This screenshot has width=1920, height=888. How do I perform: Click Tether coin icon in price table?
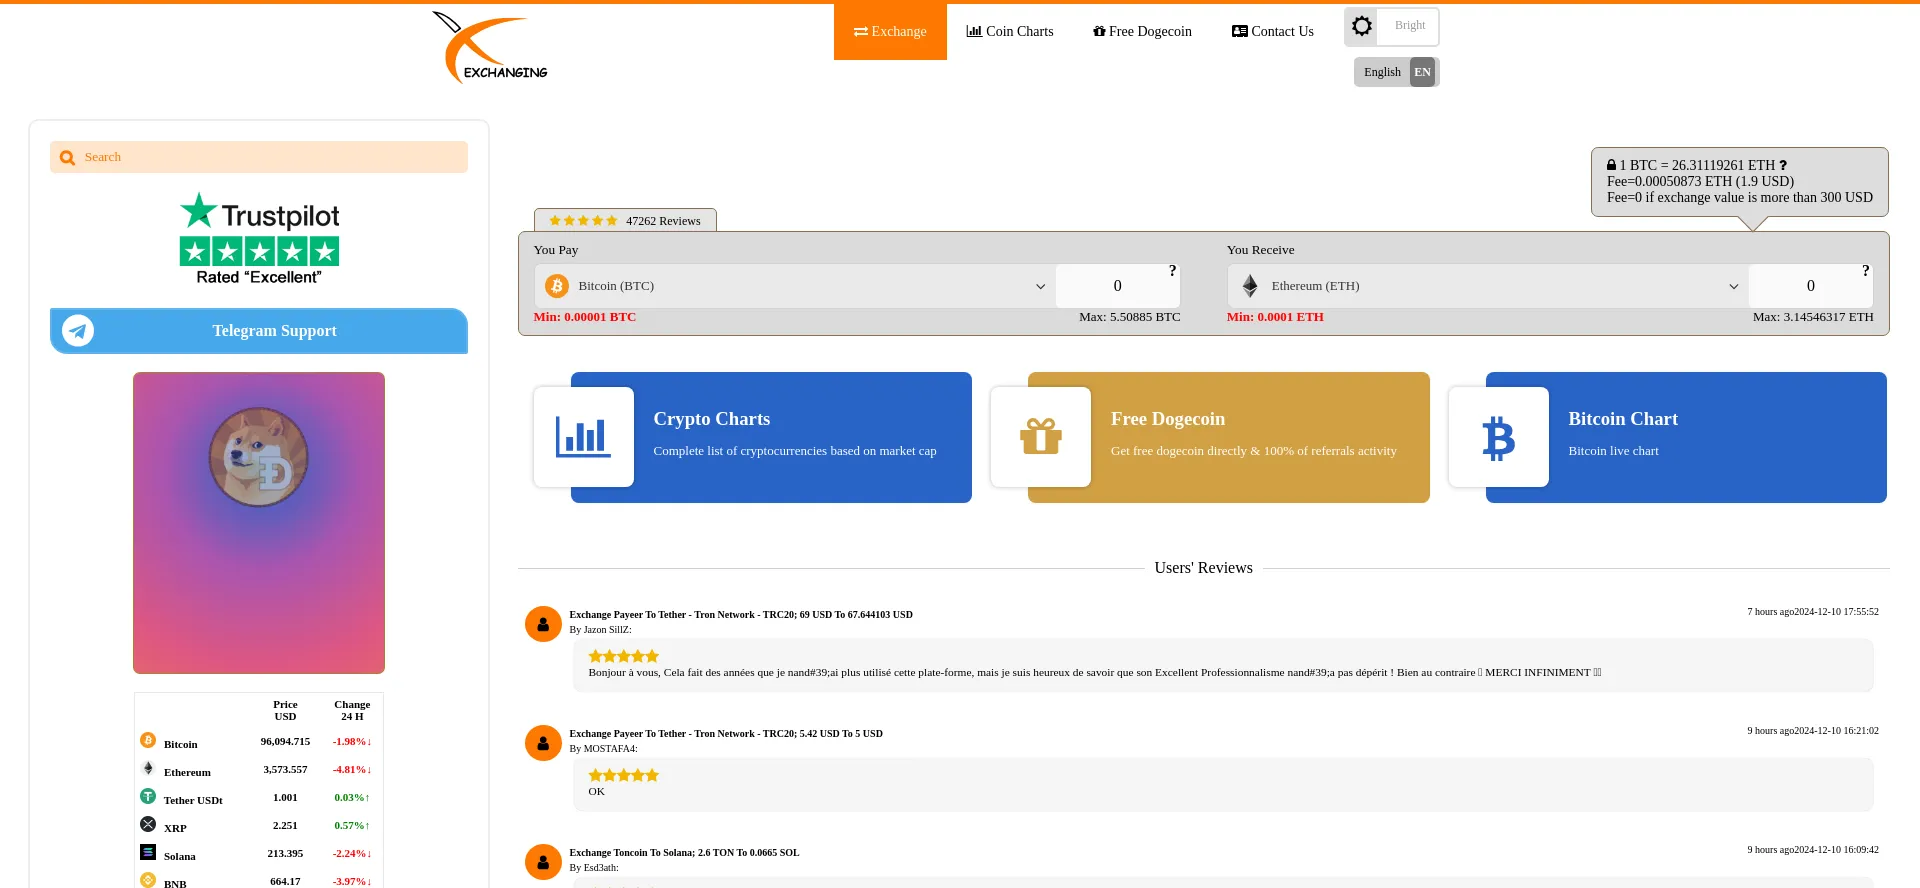148,796
